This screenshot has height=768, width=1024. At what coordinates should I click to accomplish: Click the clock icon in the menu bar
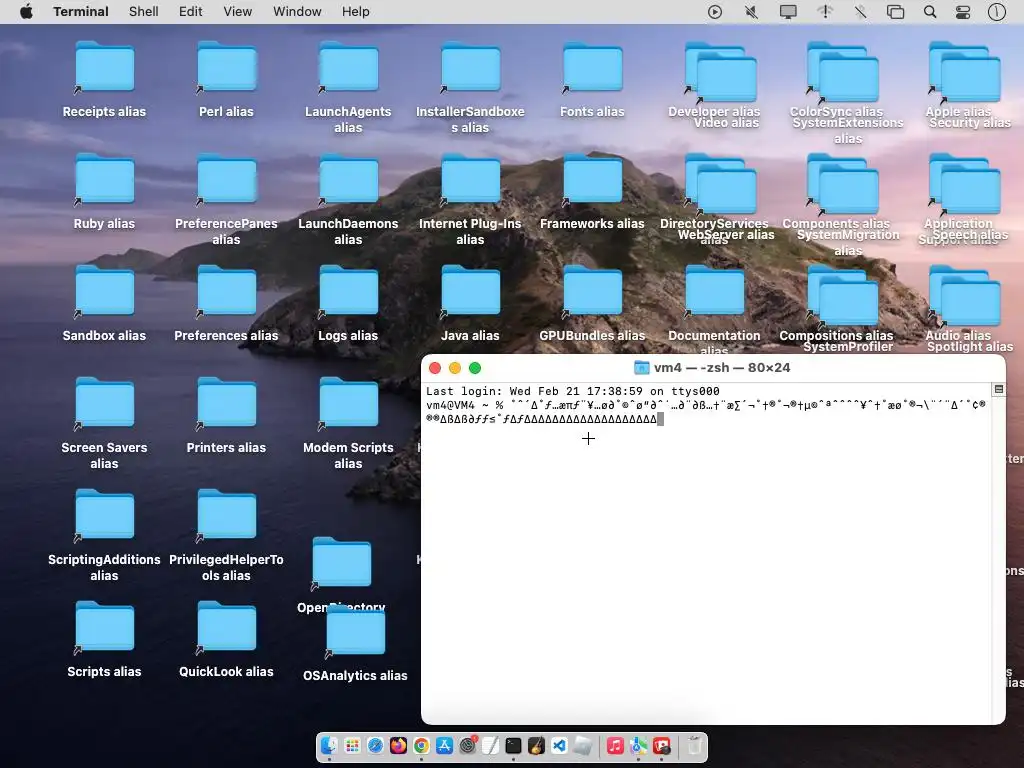point(997,12)
